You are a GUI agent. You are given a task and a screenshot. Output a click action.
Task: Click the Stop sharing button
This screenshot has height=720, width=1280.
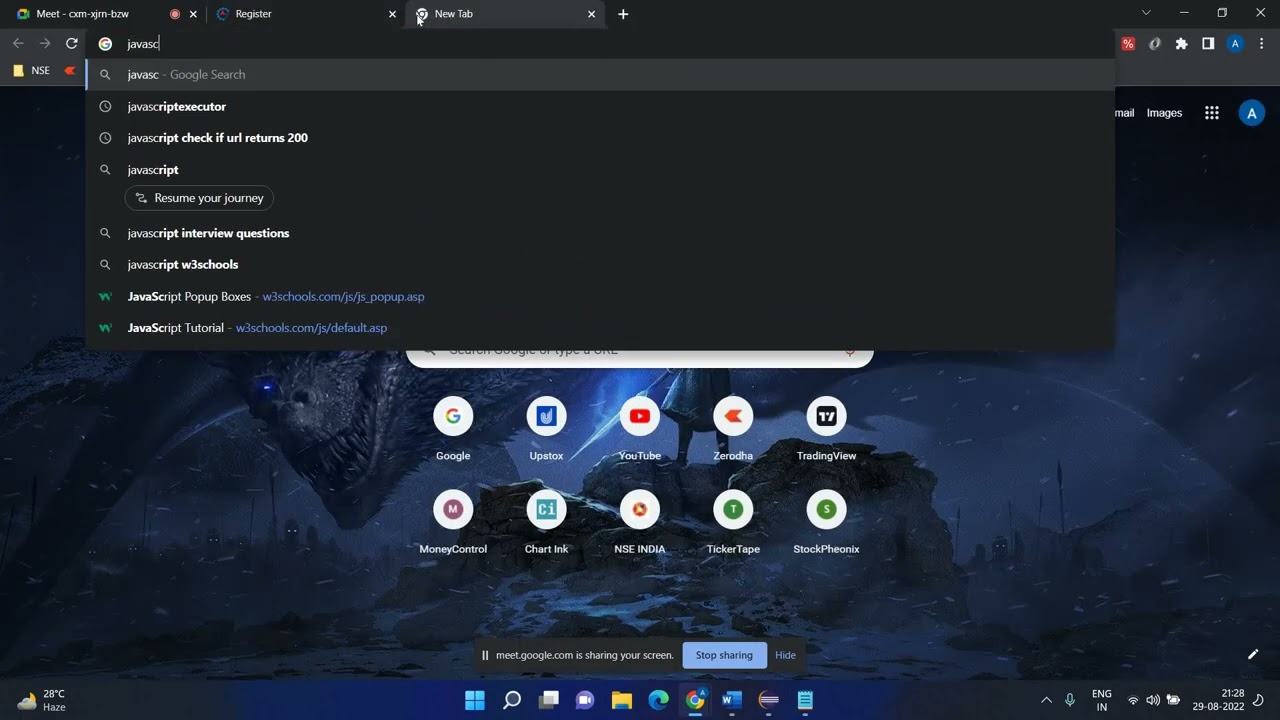724,655
